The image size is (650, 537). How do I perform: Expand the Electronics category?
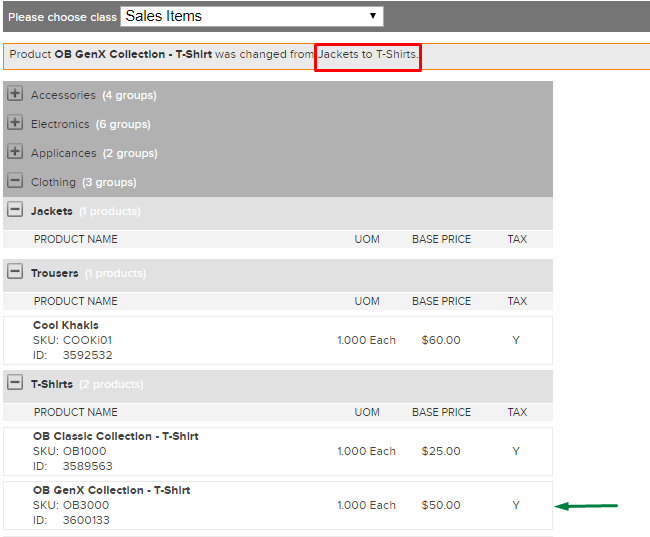click(15, 123)
